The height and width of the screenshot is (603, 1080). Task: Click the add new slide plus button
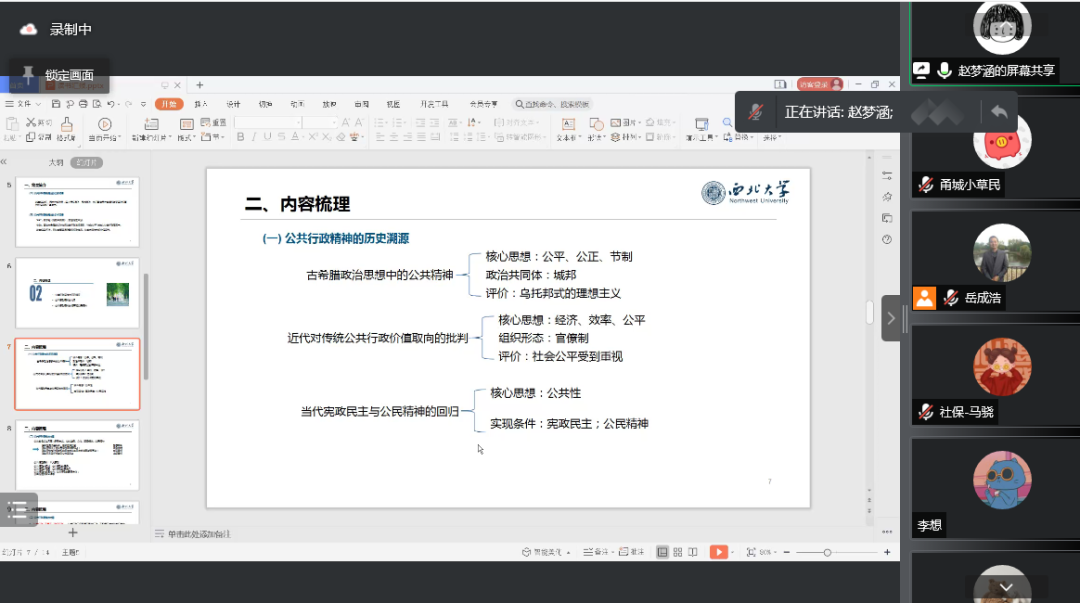[72, 533]
